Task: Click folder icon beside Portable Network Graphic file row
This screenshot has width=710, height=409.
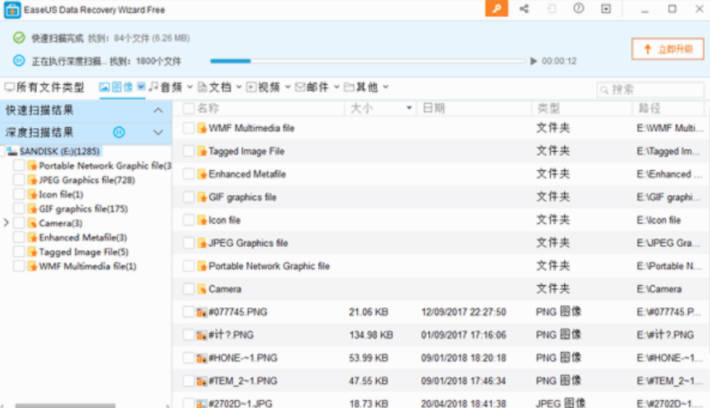Action: tap(202, 266)
